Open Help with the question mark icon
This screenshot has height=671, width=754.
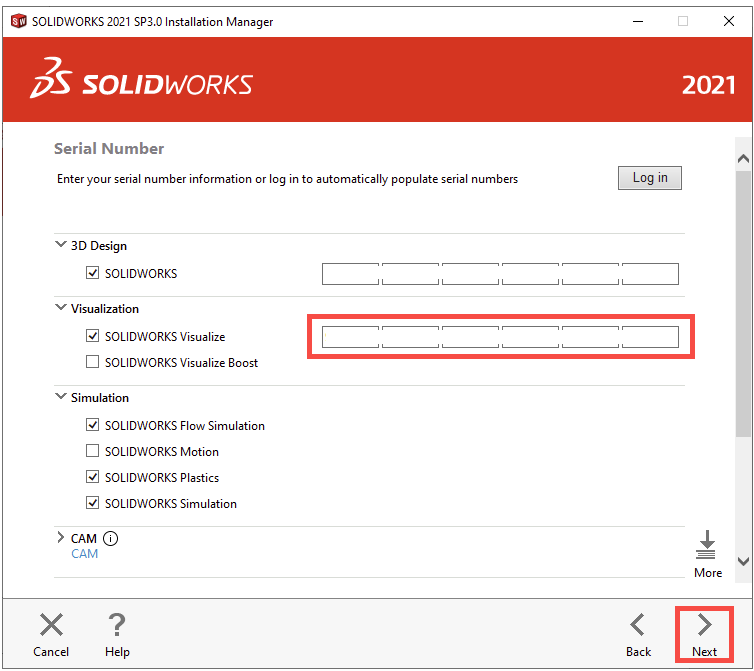pyautogui.click(x=117, y=626)
